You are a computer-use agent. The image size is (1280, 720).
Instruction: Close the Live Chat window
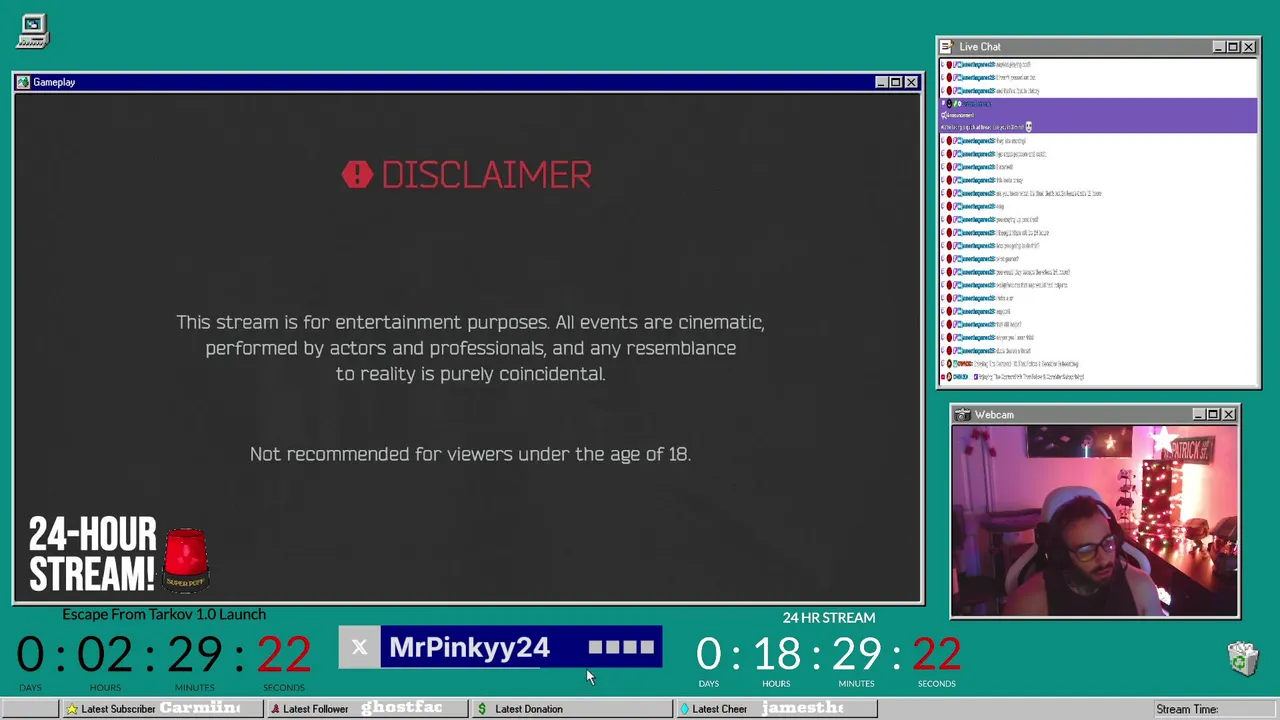[x=1248, y=47]
